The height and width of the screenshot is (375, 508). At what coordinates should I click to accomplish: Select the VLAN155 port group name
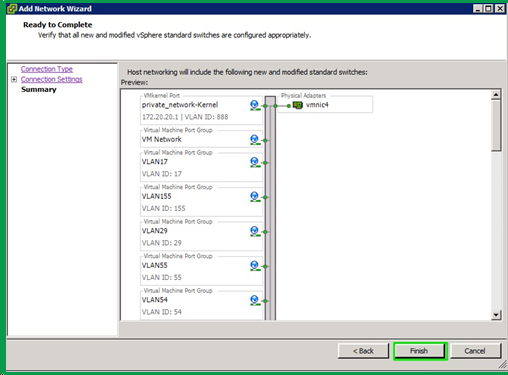point(156,196)
